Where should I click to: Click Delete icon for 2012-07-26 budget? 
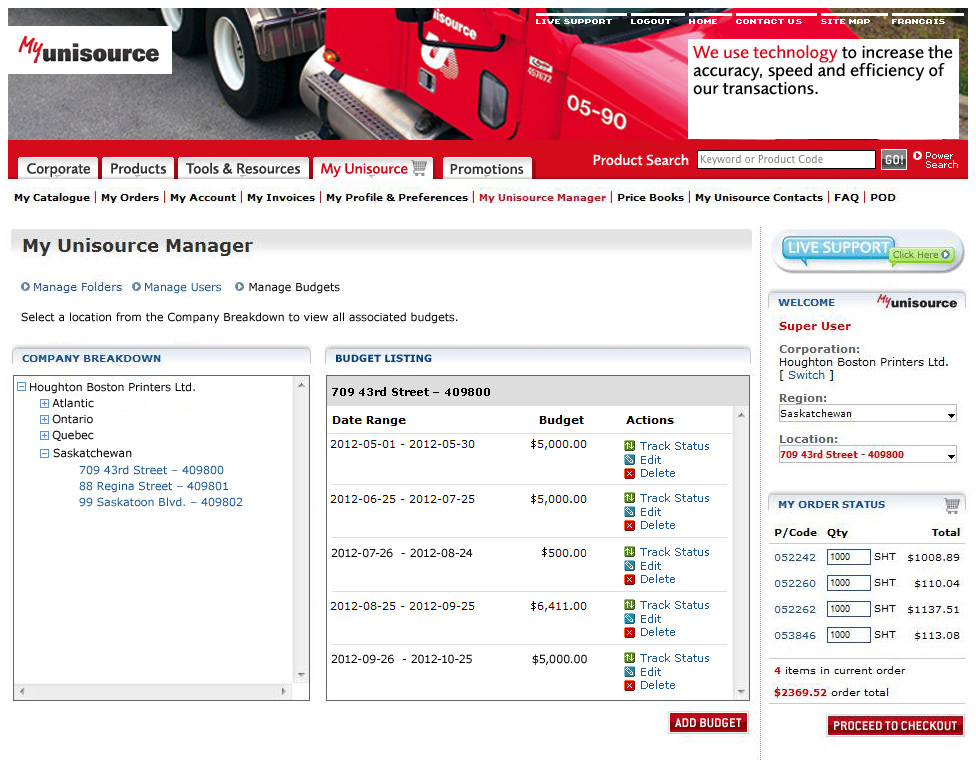[x=630, y=579]
